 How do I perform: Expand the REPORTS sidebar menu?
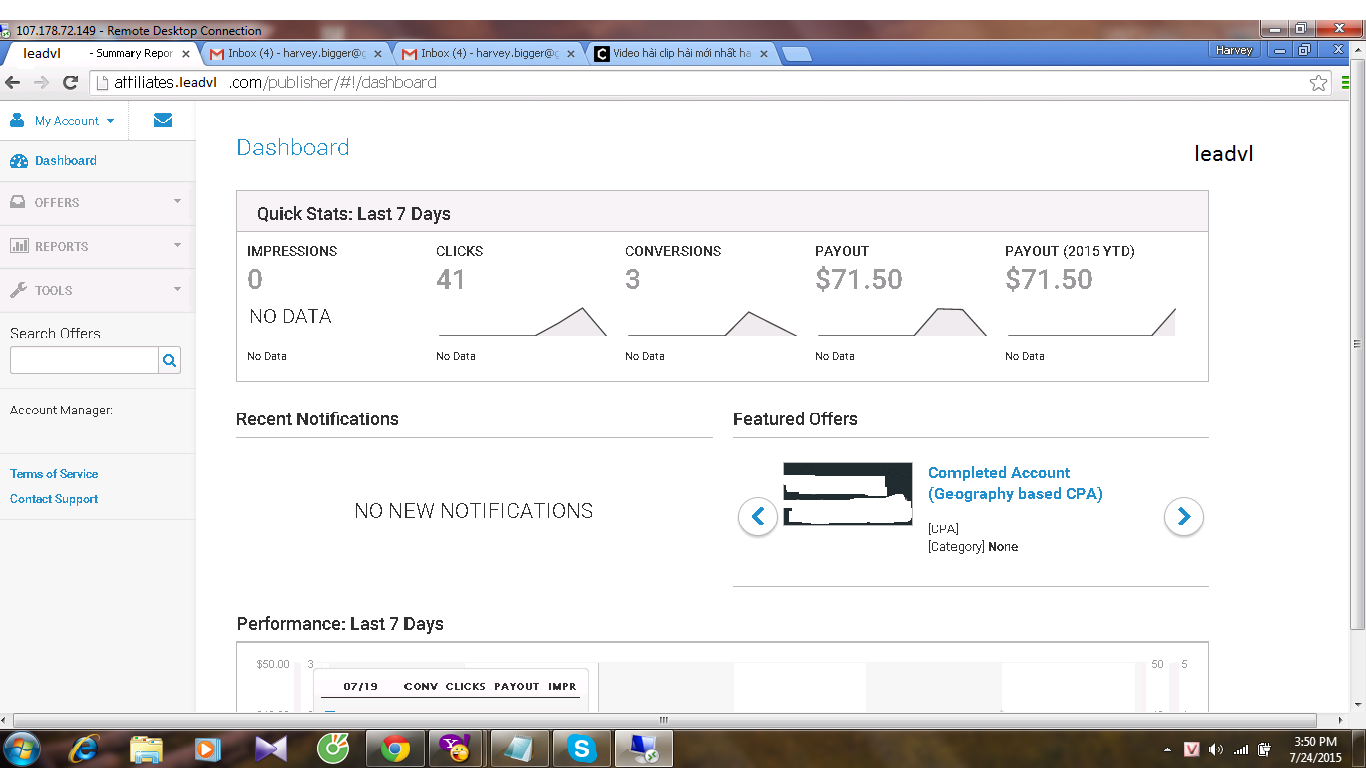pyautogui.click(x=97, y=246)
